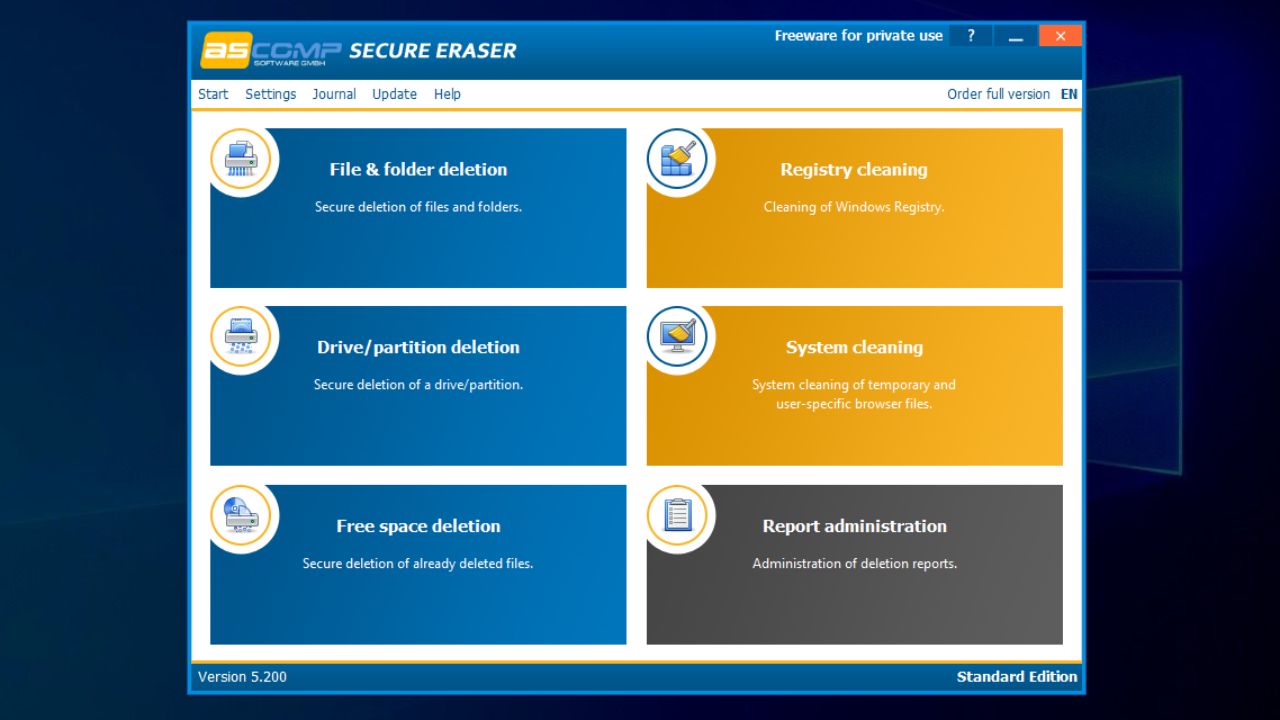
Task: Click the Free space deletion disc icon
Action: point(241,515)
